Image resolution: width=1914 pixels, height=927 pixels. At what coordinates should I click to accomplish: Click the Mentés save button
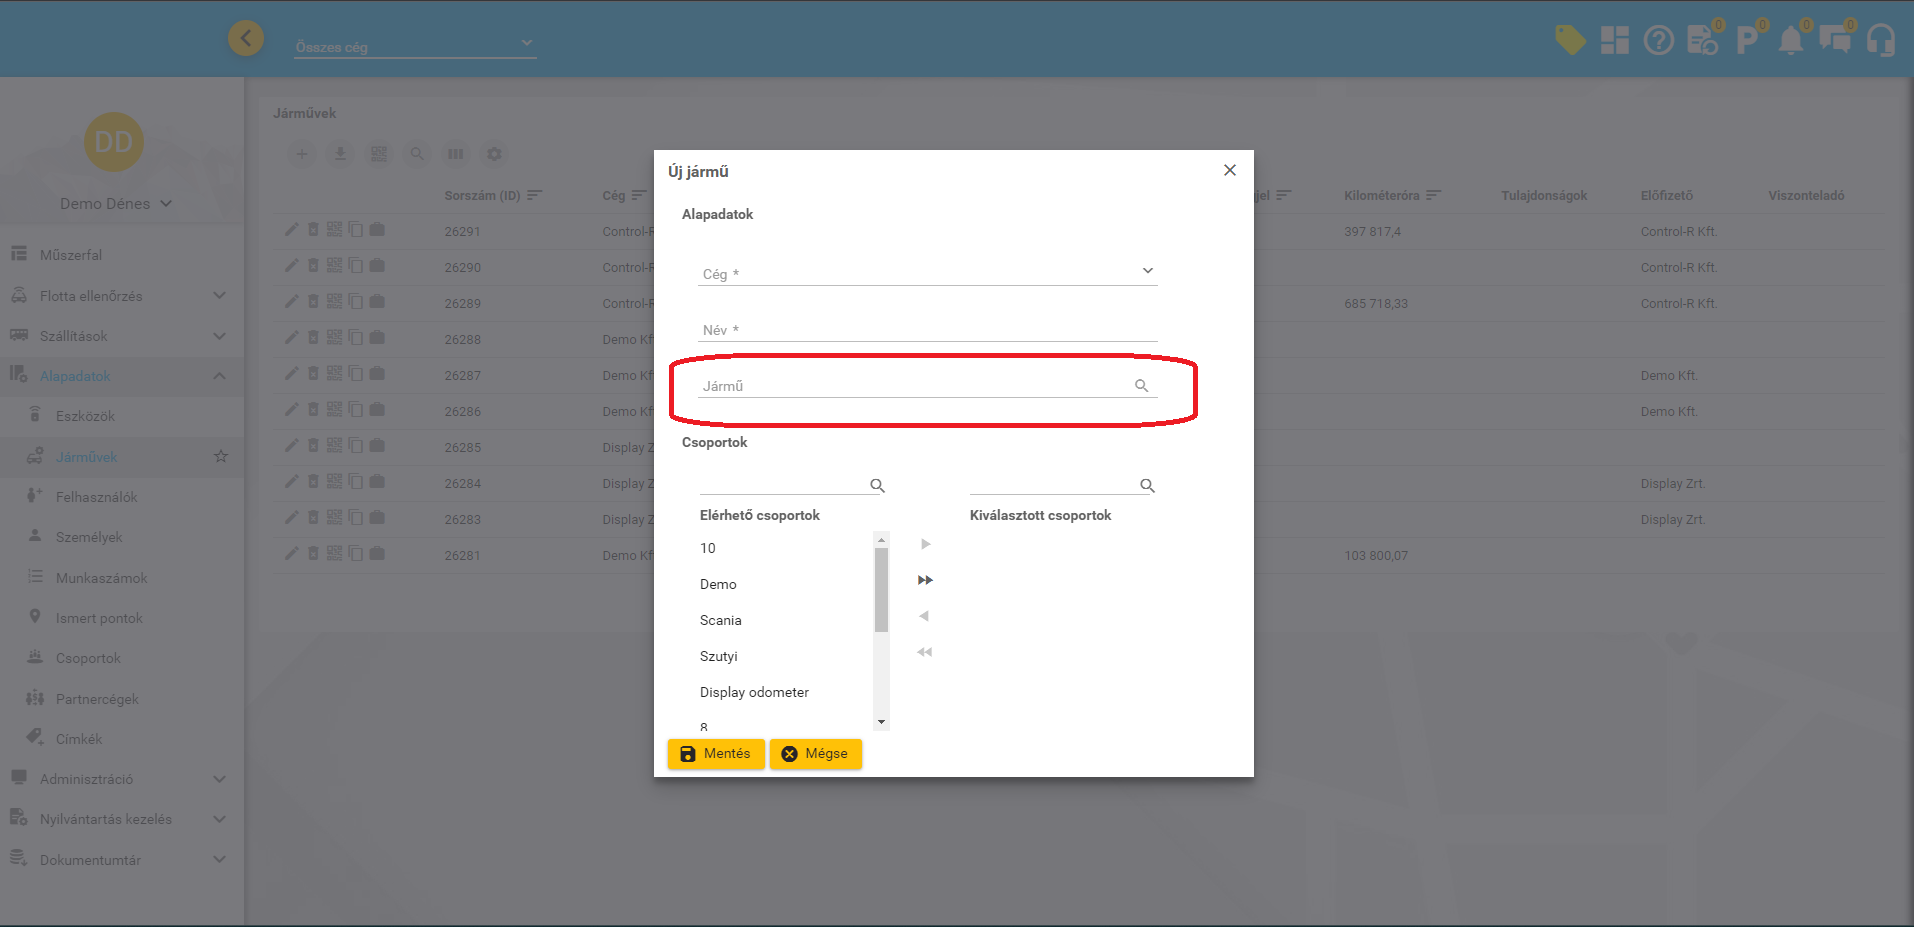click(716, 754)
